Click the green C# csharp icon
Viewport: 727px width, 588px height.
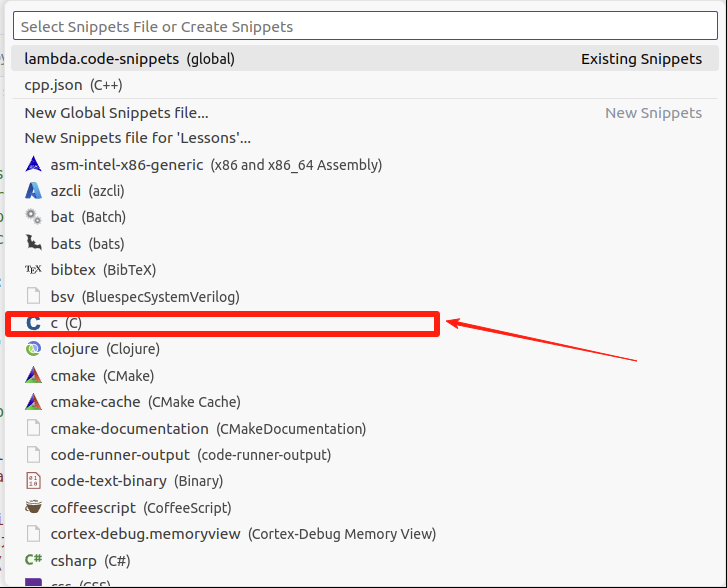tap(33, 560)
